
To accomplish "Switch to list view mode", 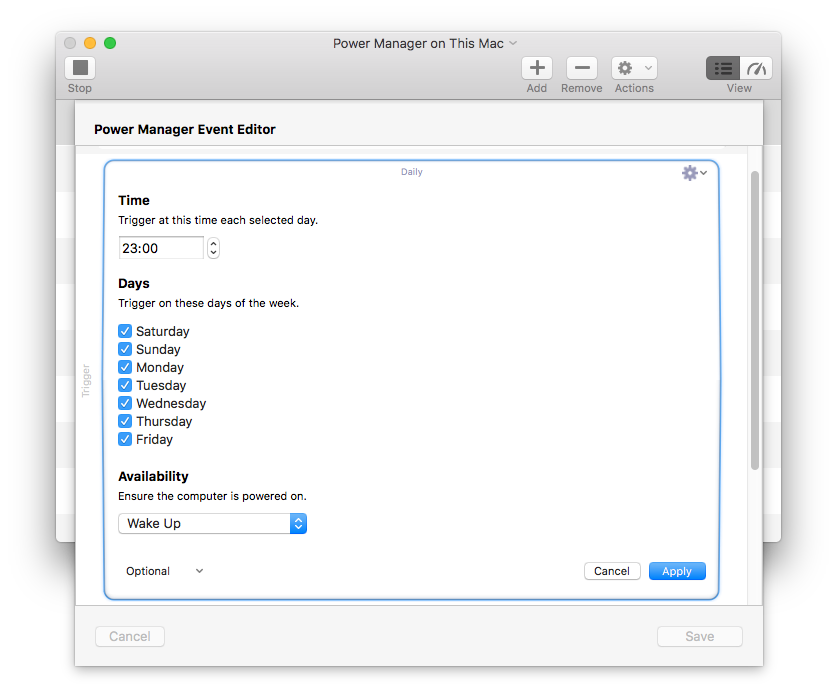I will click(723, 68).
